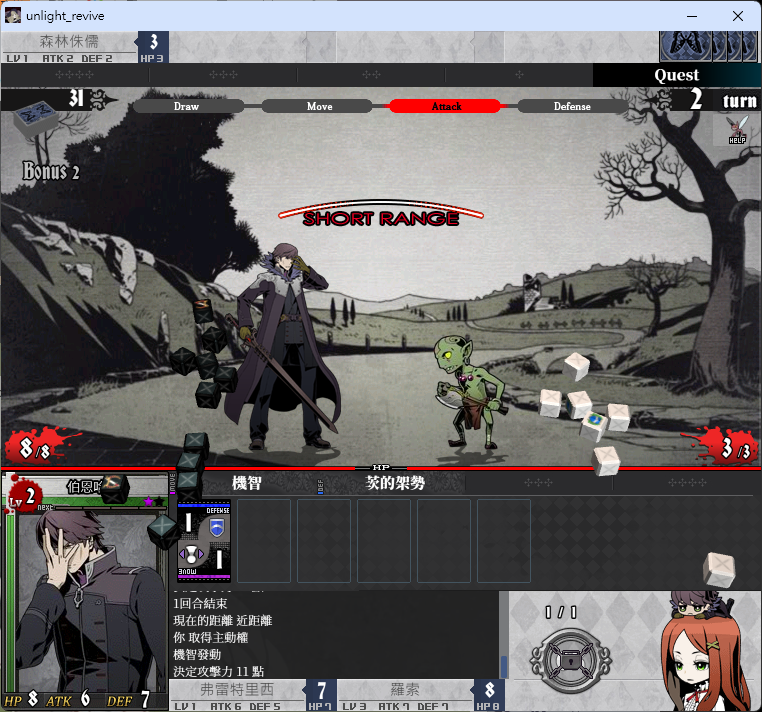Click the 機智 skill label
Image resolution: width=762 pixels, height=712 pixels.
pos(246,483)
